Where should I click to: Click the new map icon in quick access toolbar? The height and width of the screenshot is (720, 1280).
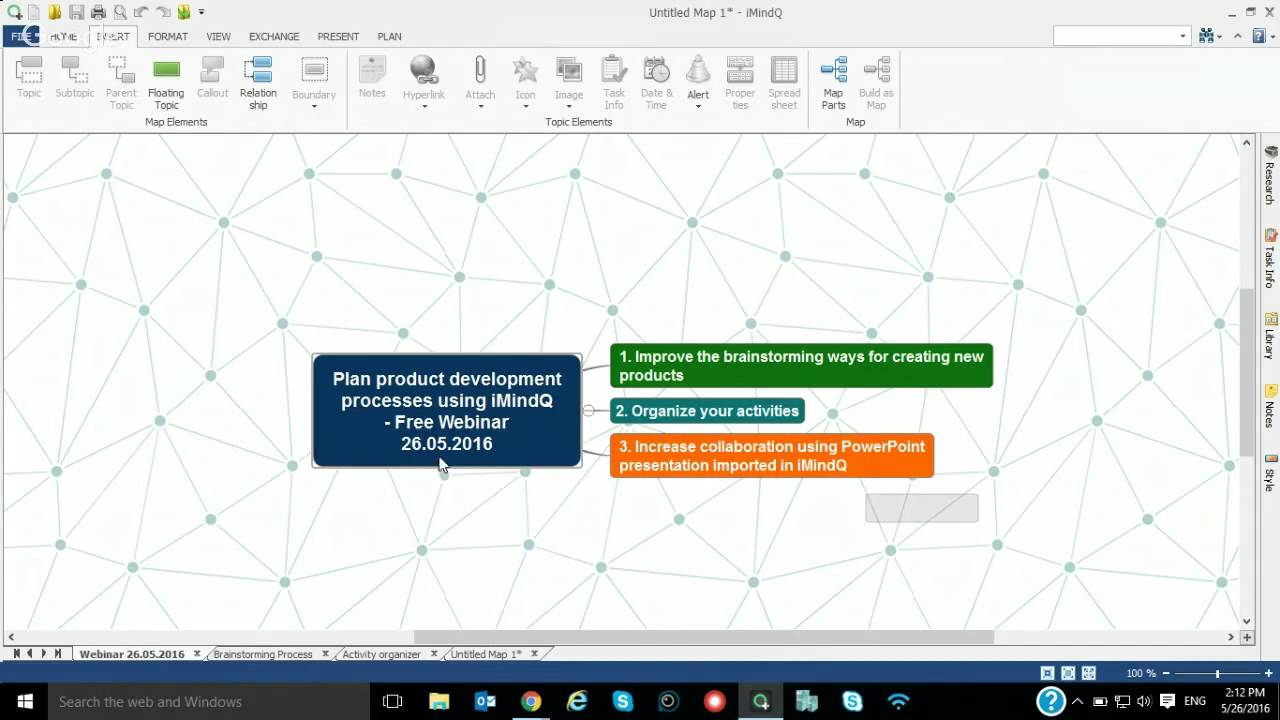pyautogui.click(x=34, y=12)
